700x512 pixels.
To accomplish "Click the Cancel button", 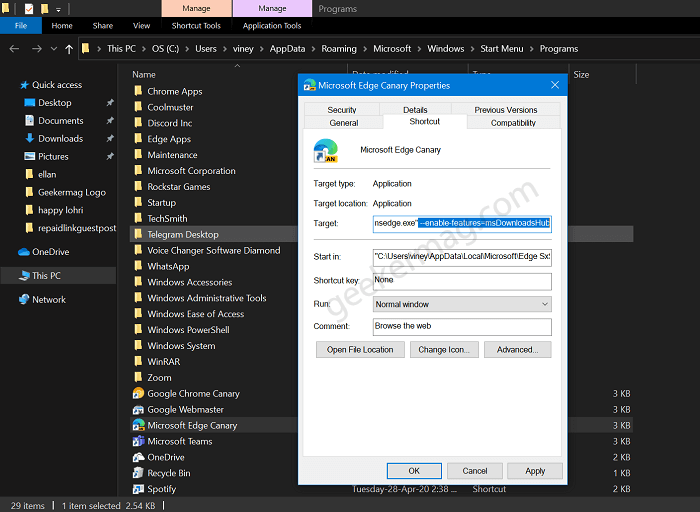I will pos(475,470).
